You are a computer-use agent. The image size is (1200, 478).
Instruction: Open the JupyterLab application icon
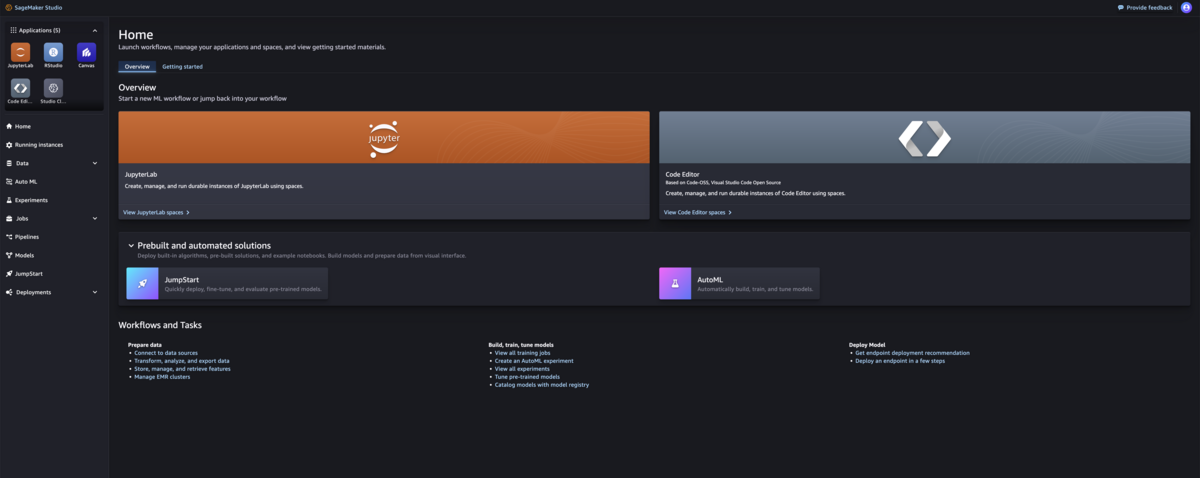[x=20, y=52]
